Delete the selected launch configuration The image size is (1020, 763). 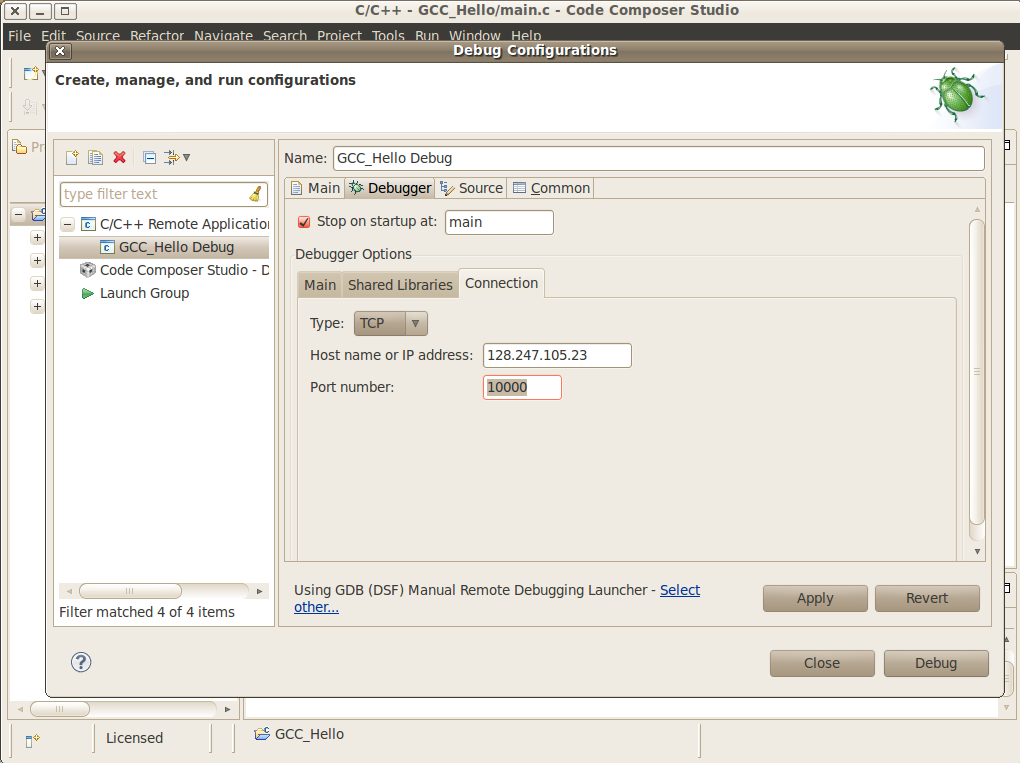pyautogui.click(x=119, y=157)
